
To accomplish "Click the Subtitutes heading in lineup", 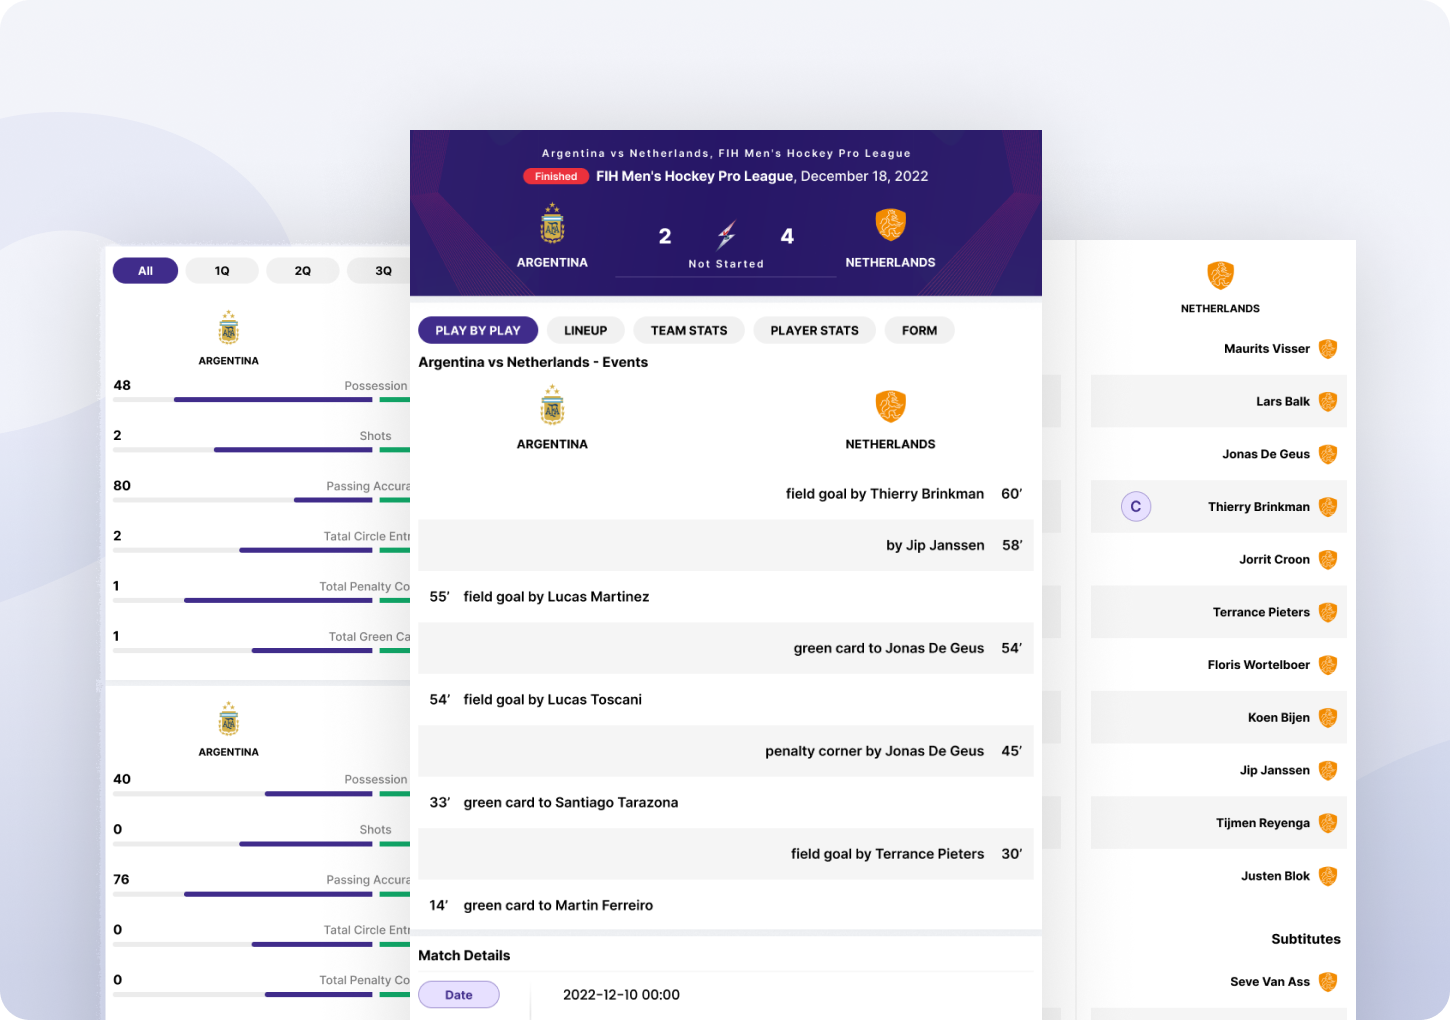I will click(x=1306, y=939).
